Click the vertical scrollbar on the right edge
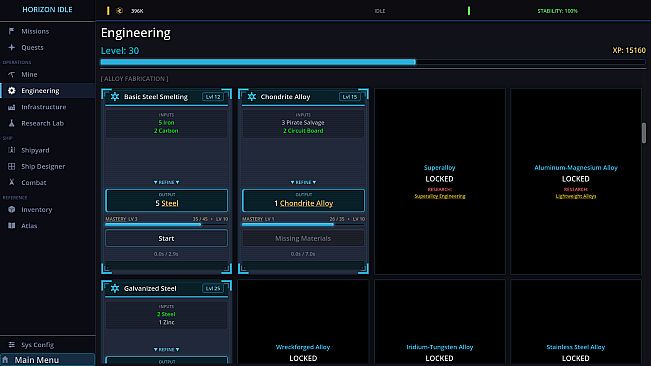651x366 pixels. pos(644,133)
